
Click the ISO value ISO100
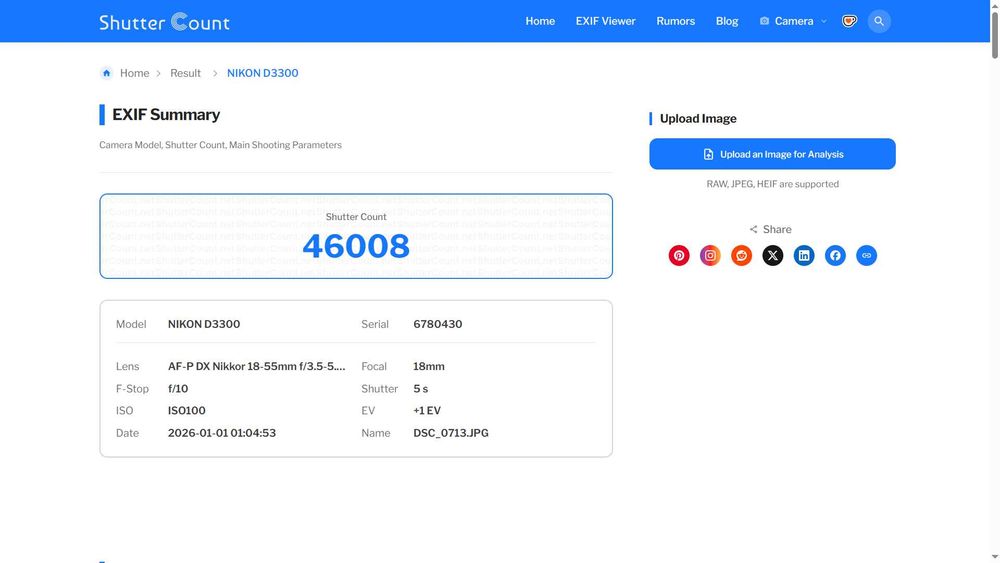tap(186, 411)
